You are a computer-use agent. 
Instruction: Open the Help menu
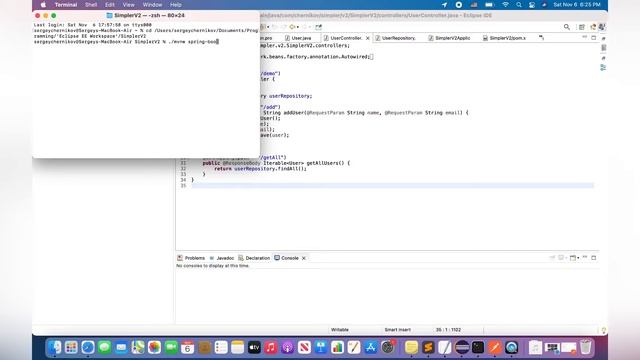tap(176, 5)
